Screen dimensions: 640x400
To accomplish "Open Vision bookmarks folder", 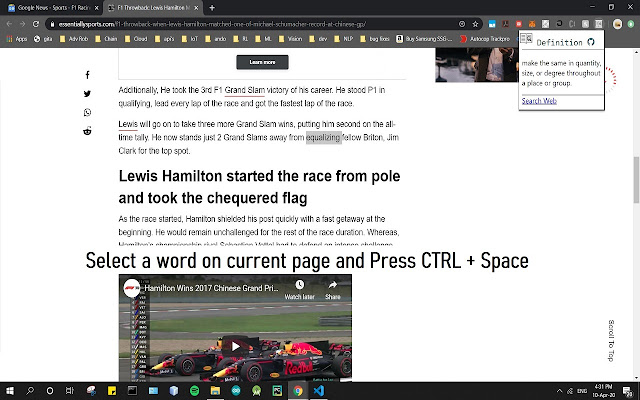I will pyautogui.click(x=291, y=39).
